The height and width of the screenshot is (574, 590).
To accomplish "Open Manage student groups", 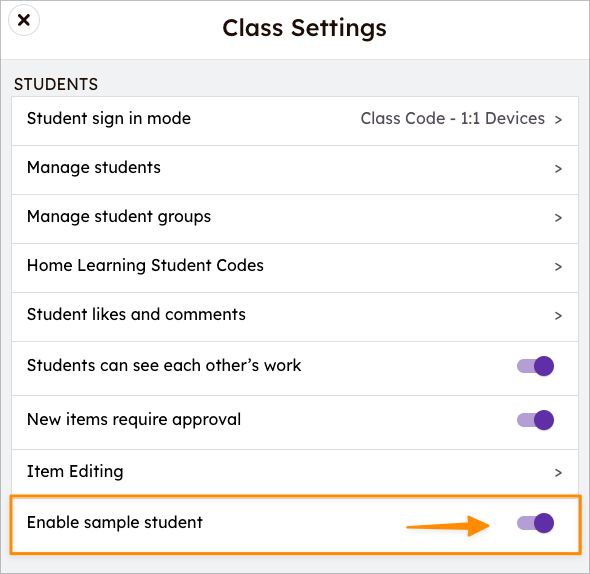I will point(295,219).
